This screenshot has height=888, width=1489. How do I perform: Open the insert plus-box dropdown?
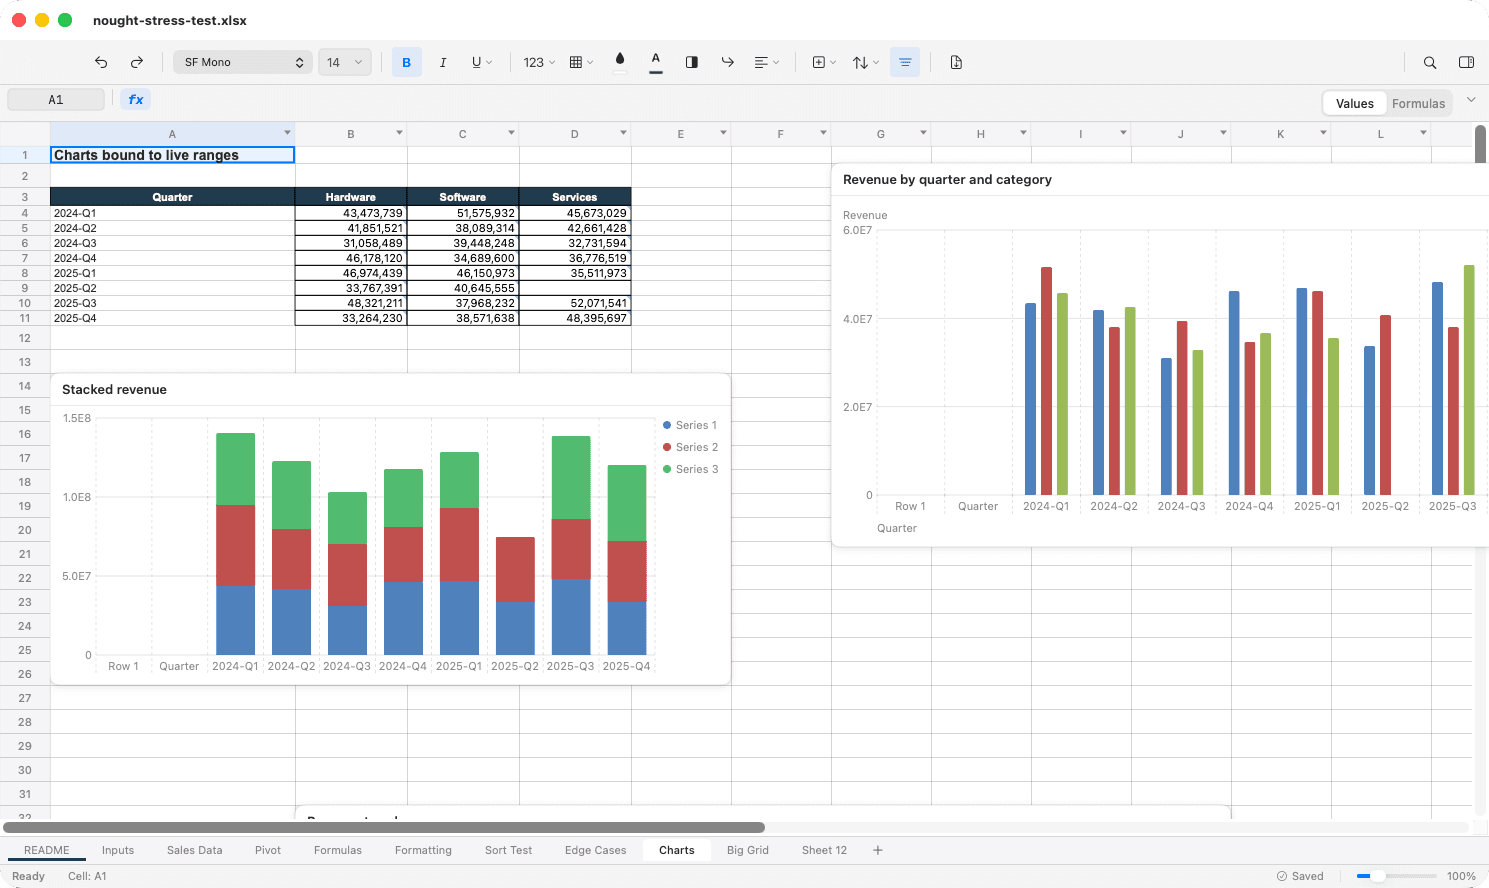(x=824, y=62)
